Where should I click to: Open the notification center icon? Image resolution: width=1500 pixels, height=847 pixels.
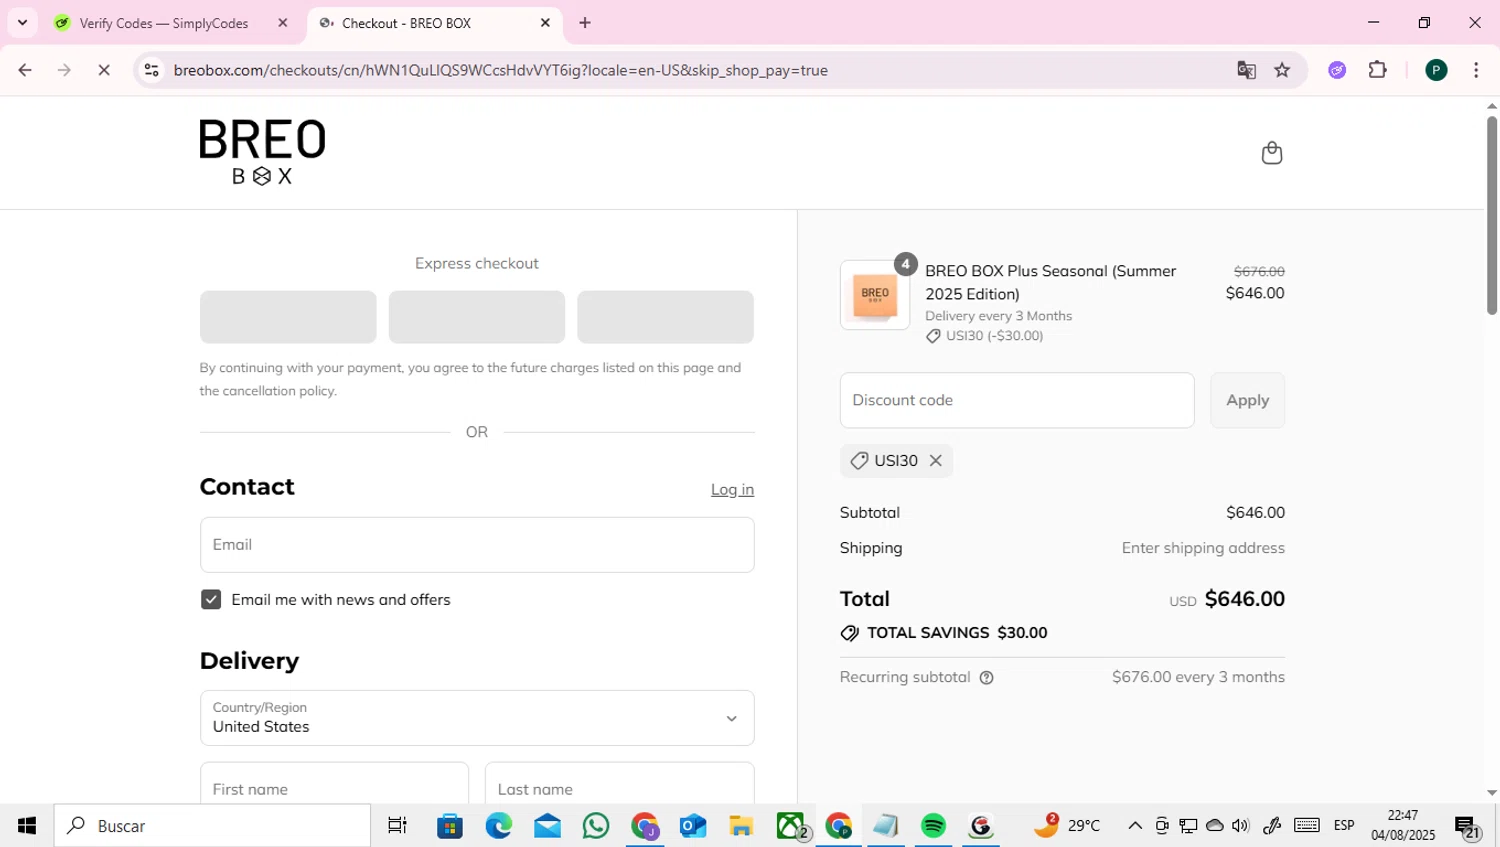click(x=1468, y=826)
